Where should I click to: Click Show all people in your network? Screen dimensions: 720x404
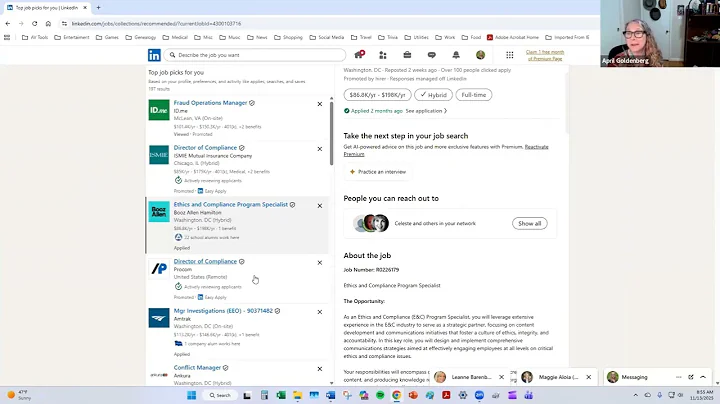click(x=529, y=224)
